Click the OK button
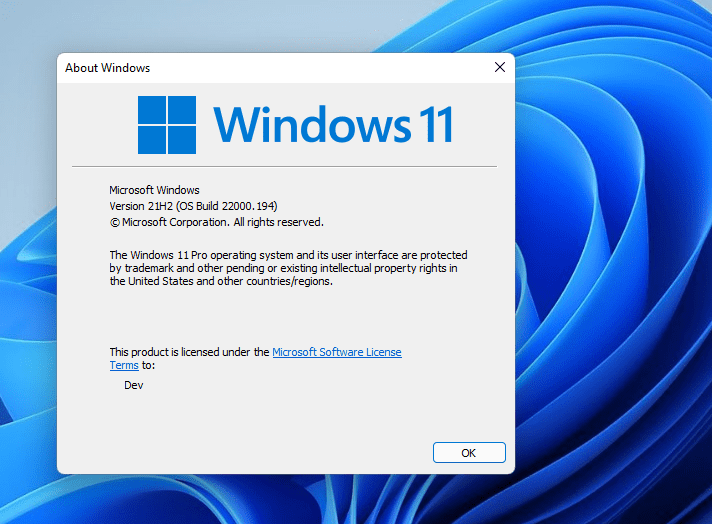Viewport: 712px width, 524px height. click(x=469, y=453)
